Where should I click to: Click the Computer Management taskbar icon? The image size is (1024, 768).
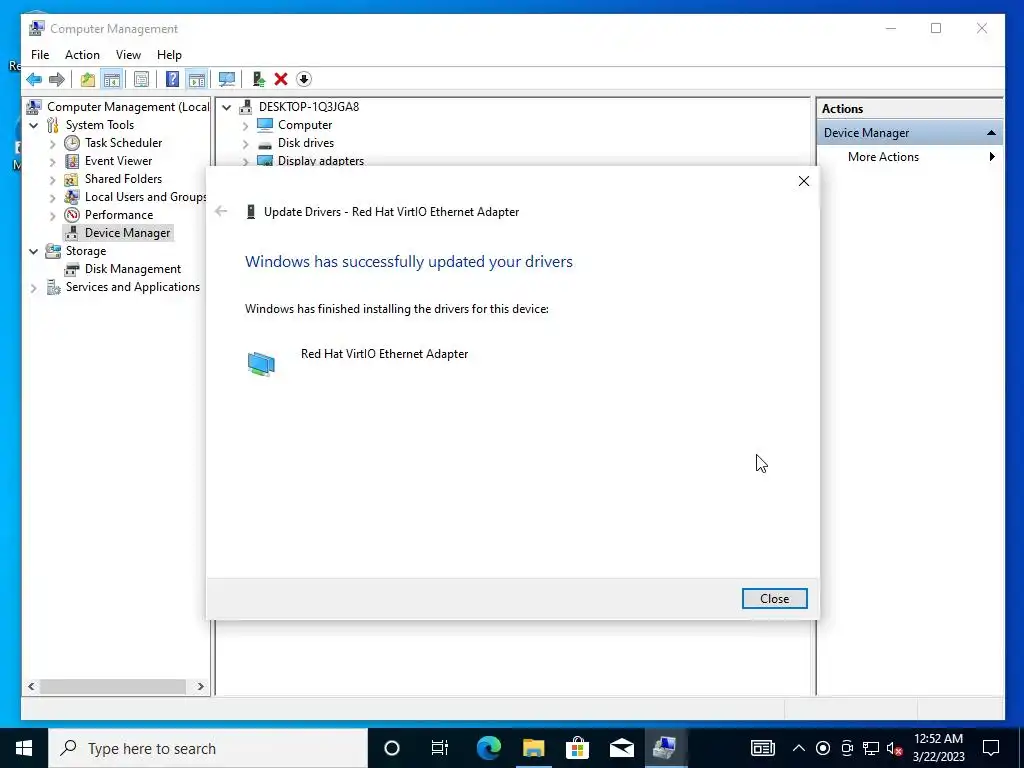(x=665, y=748)
